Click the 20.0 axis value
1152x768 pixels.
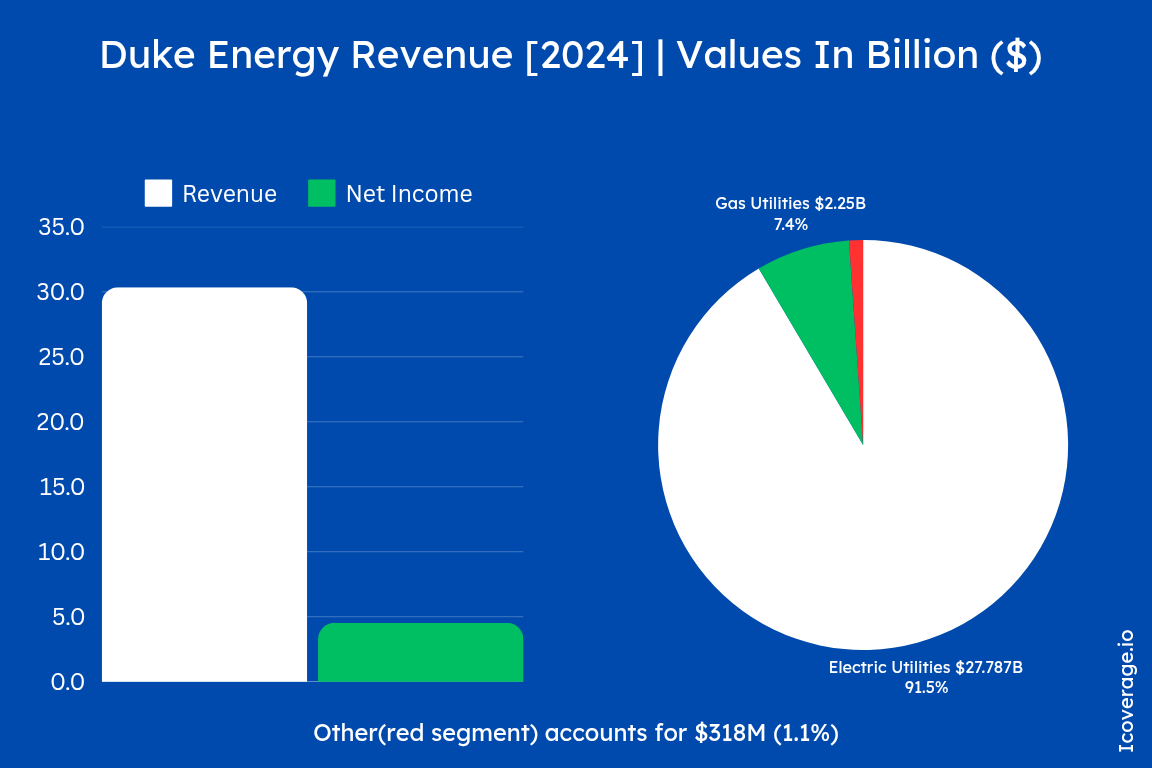point(61,422)
